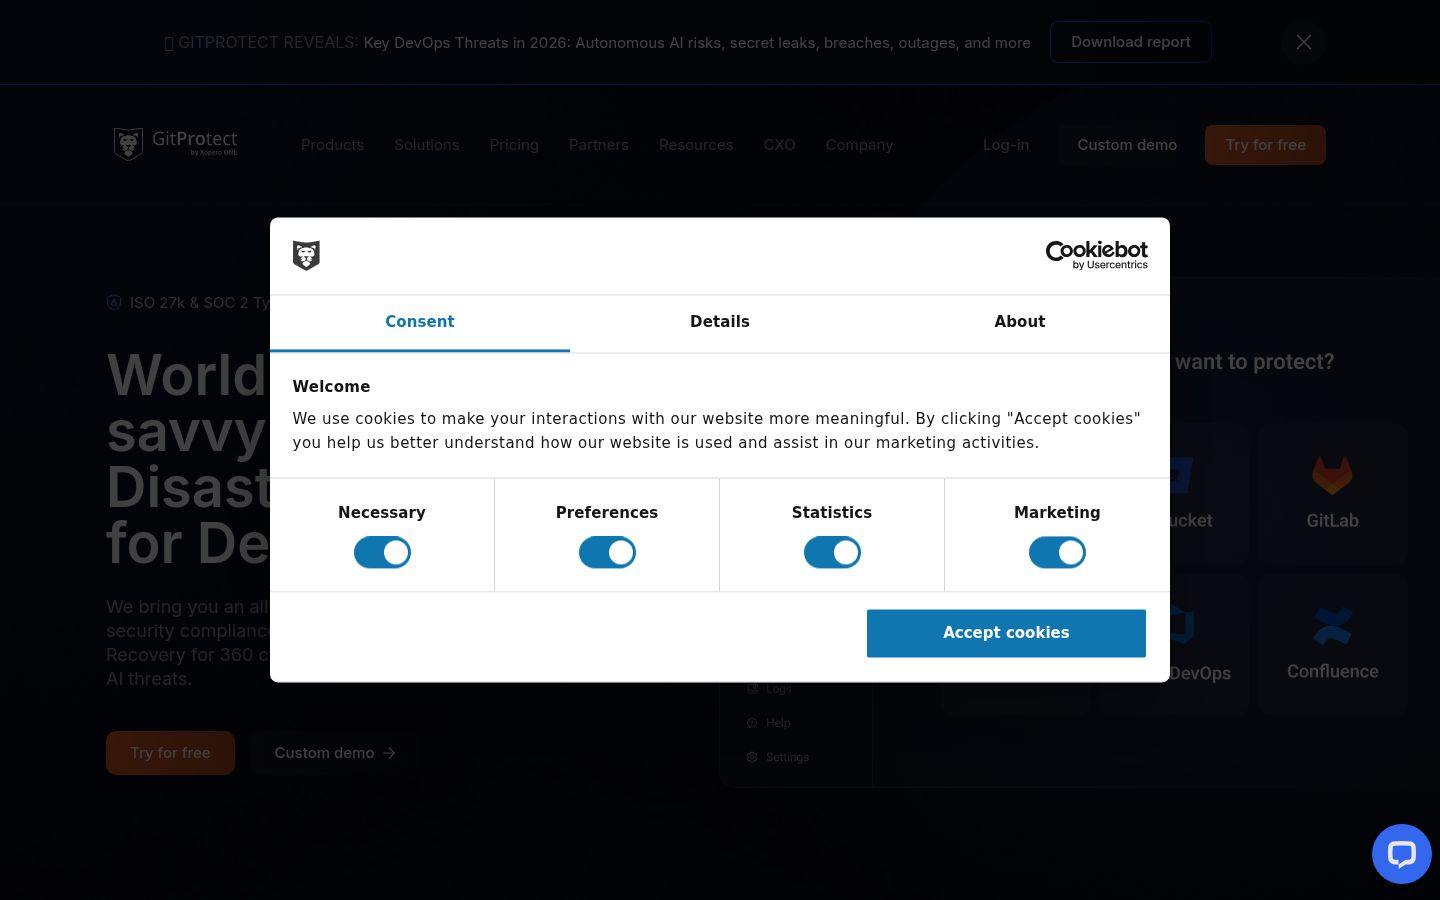Screen dimensions: 1440x900
Task: Click the Custom demo arrow hero button
Action: 335,753
